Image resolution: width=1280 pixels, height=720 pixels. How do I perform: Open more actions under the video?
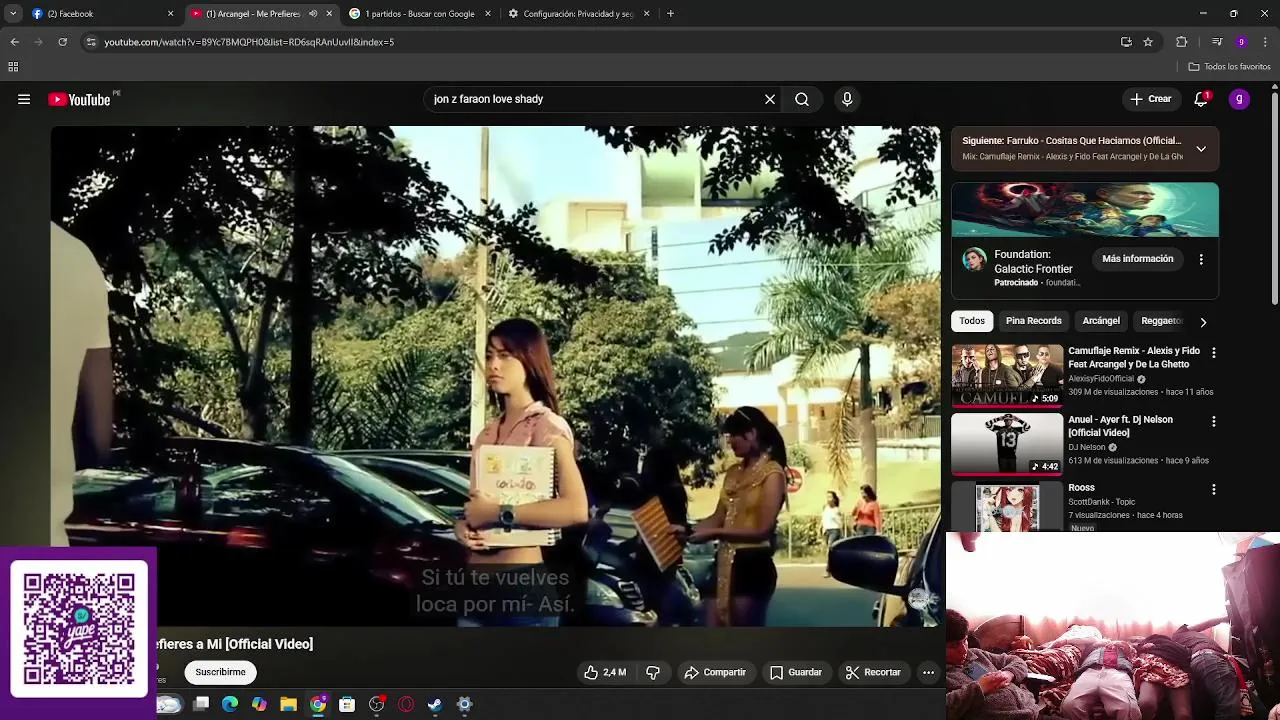(928, 673)
